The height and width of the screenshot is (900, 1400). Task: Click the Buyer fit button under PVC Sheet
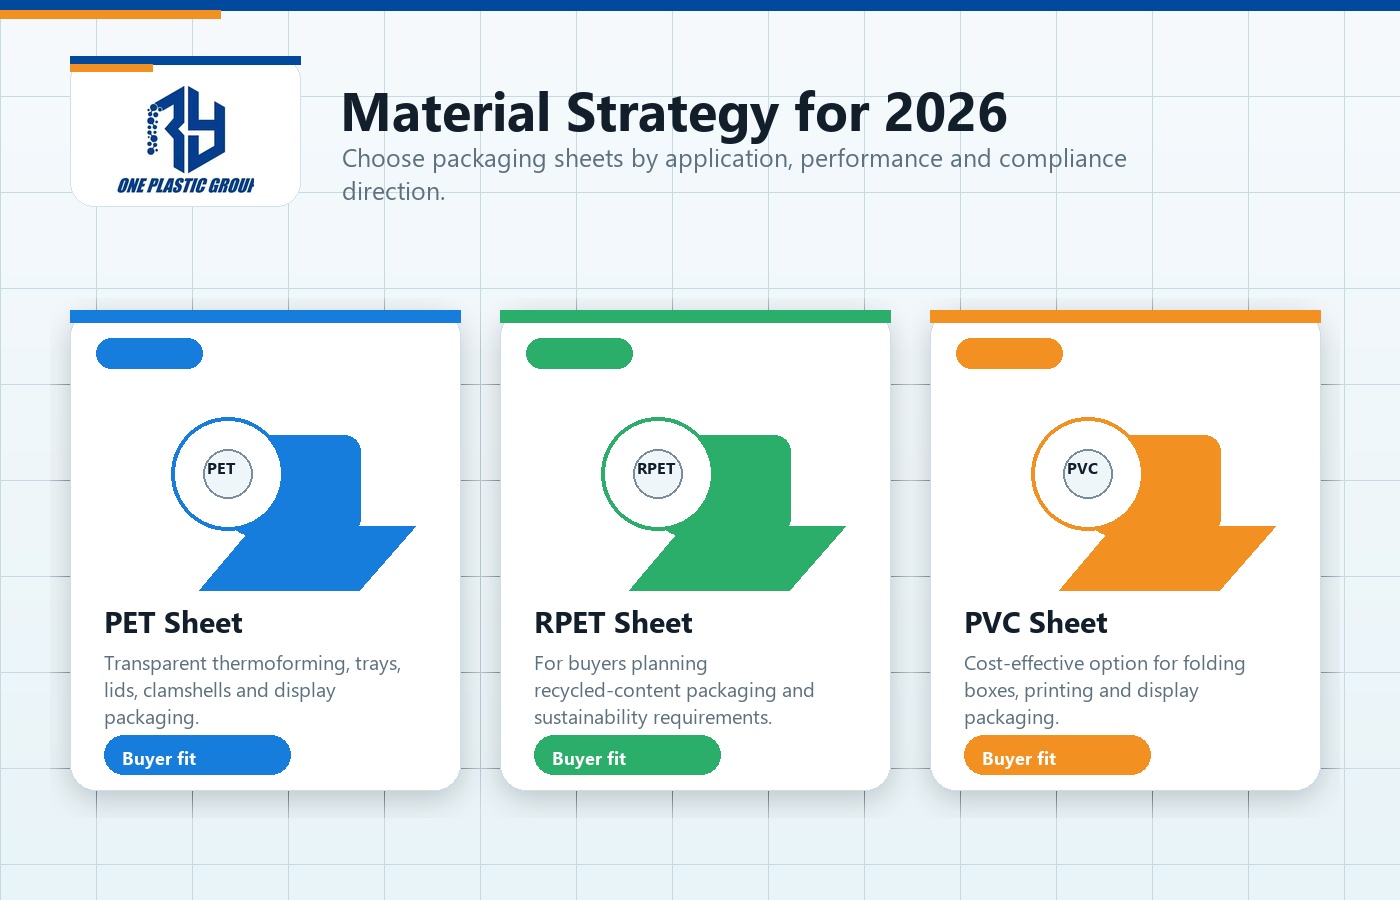pos(1057,755)
